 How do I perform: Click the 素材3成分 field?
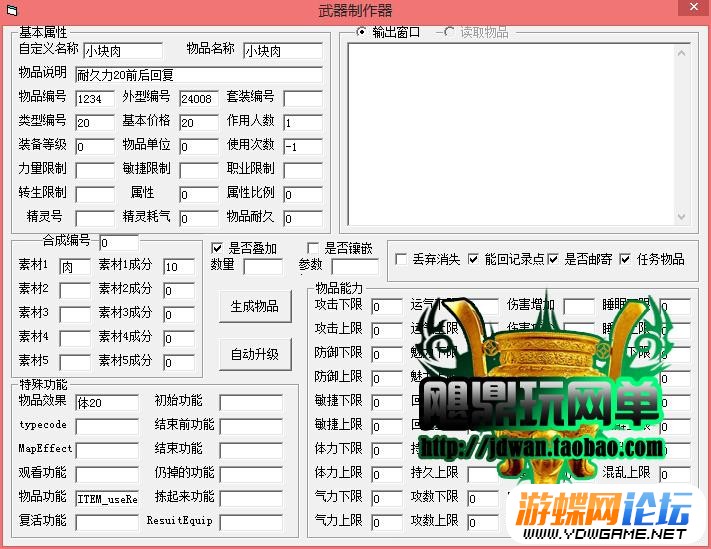(179, 315)
